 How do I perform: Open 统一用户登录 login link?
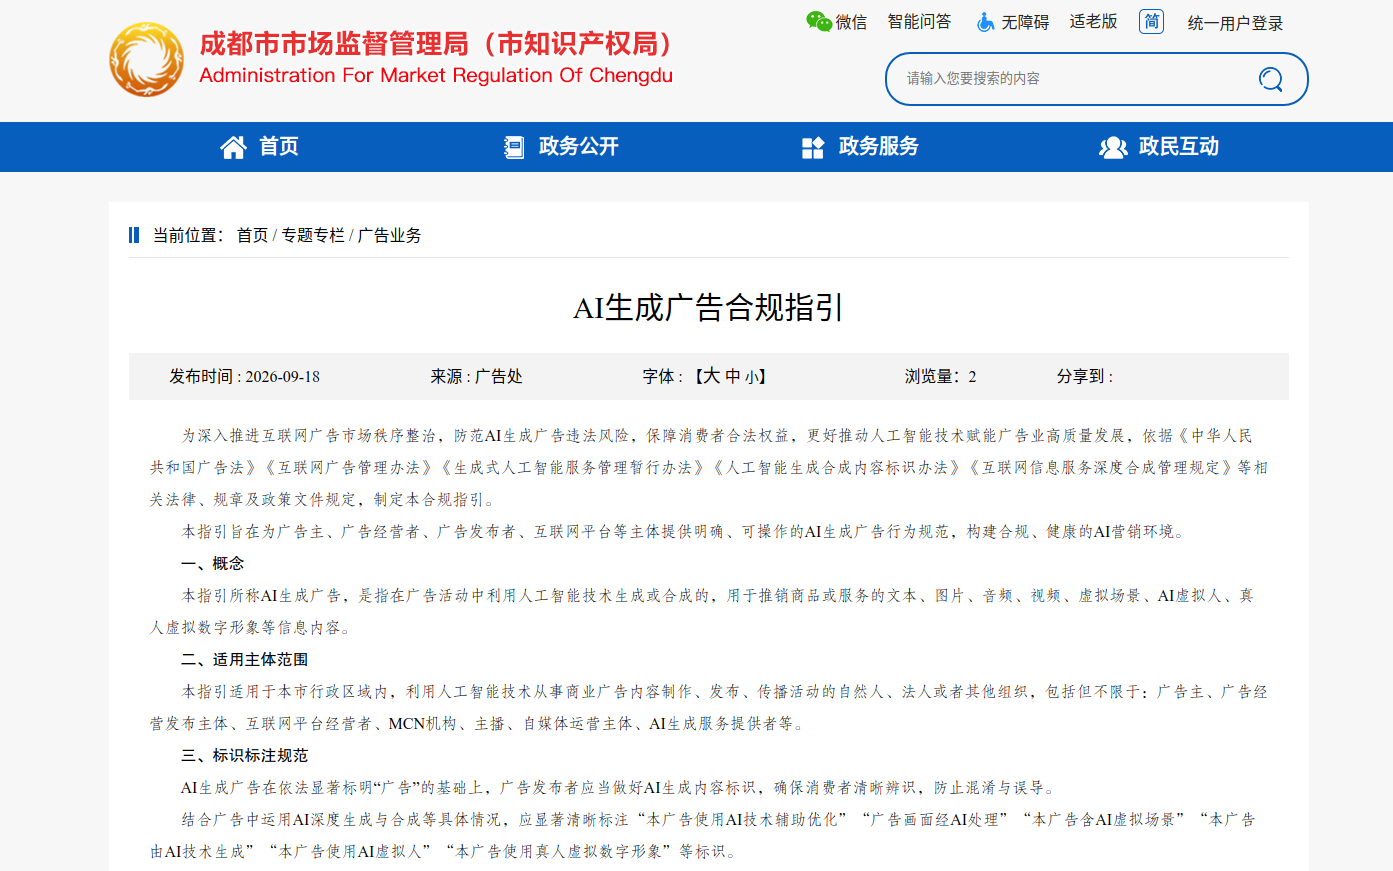1235,23
